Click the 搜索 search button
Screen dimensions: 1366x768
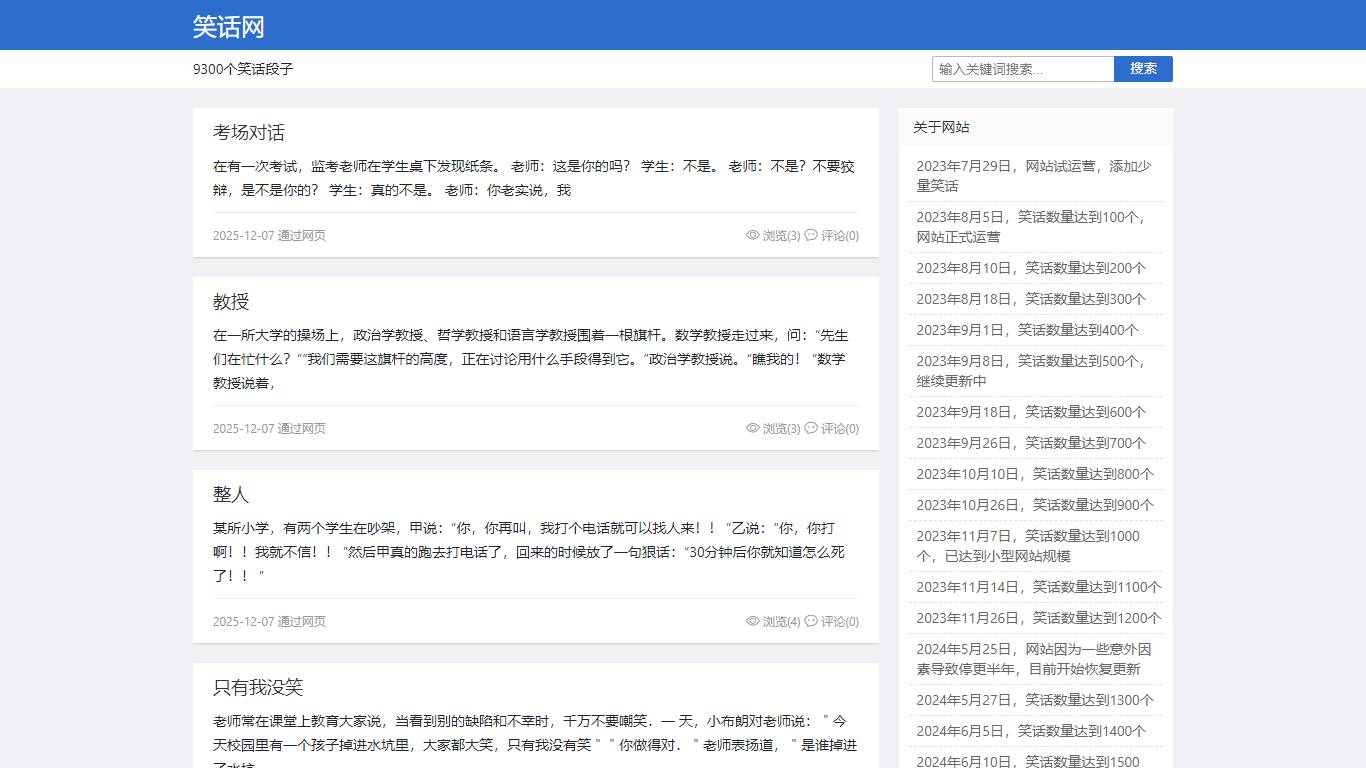pyautogui.click(x=1143, y=68)
